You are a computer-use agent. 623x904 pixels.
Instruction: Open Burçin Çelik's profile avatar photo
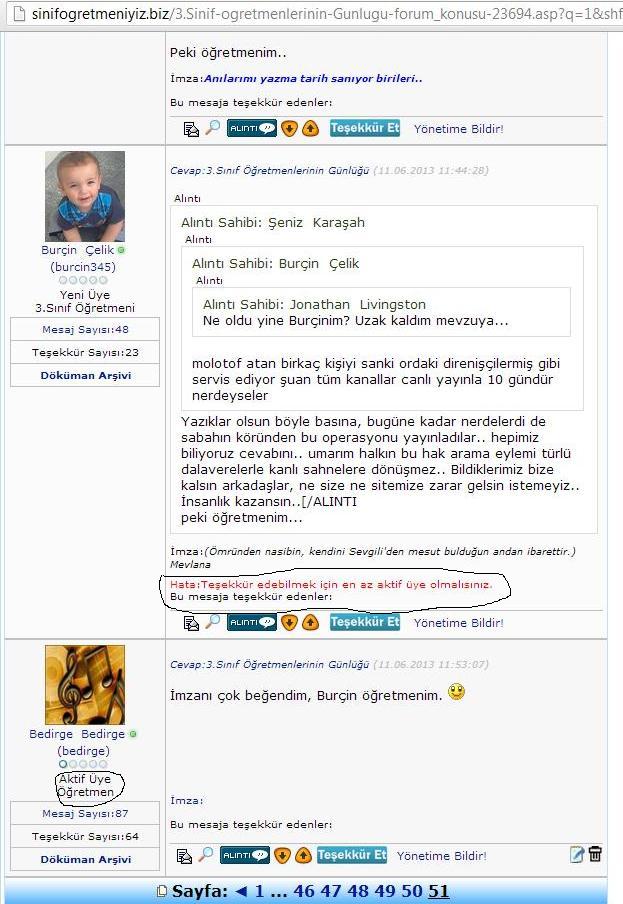click(85, 196)
